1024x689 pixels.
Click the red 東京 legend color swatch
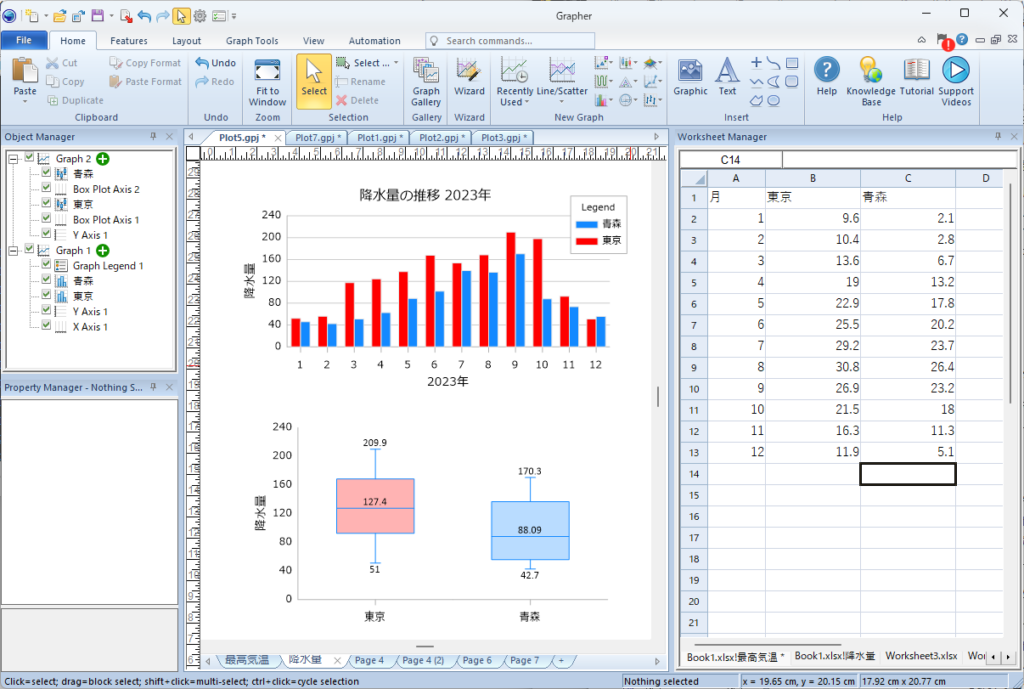click(x=588, y=240)
